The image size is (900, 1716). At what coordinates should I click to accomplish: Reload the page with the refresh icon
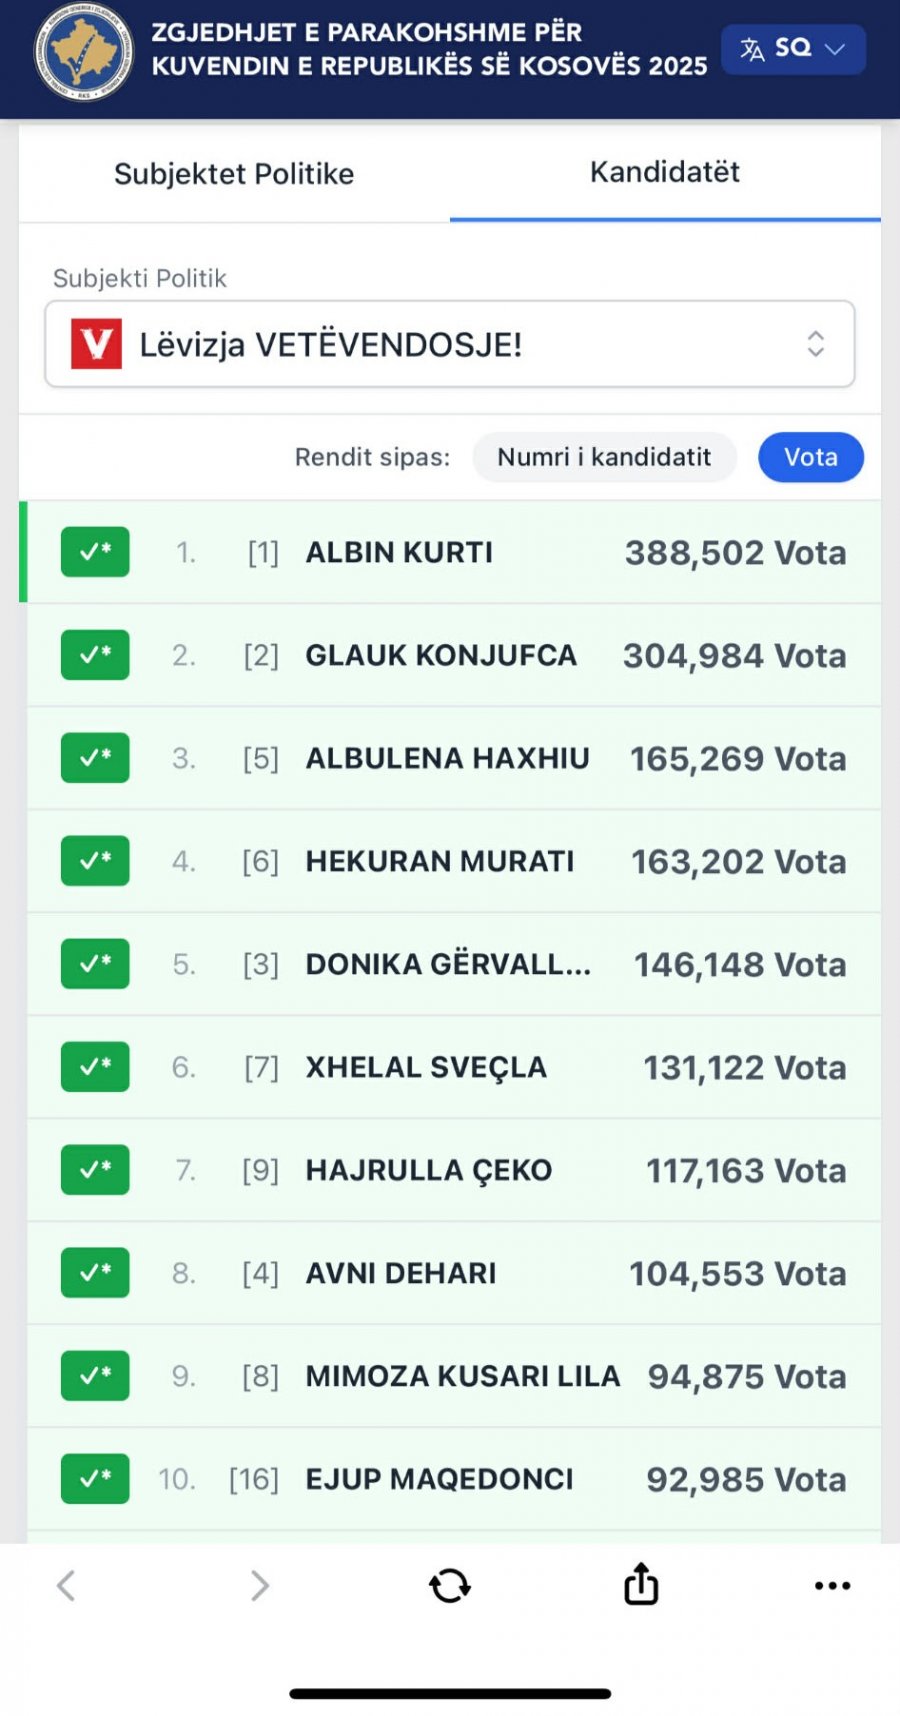tap(450, 1585)
